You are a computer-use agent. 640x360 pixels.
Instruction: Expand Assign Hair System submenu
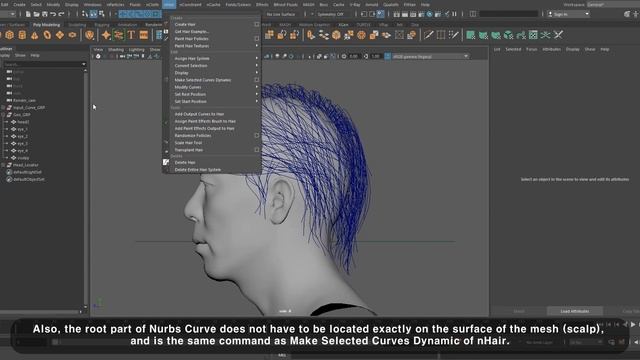[x=257, y=58]
